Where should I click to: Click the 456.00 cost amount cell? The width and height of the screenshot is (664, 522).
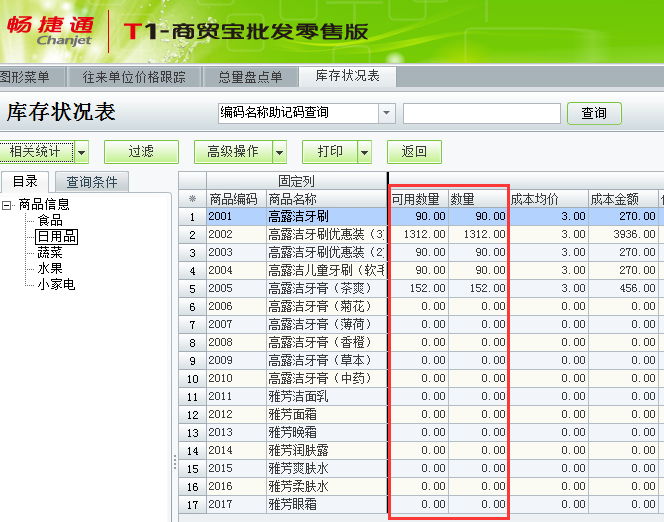pos(623,288)
